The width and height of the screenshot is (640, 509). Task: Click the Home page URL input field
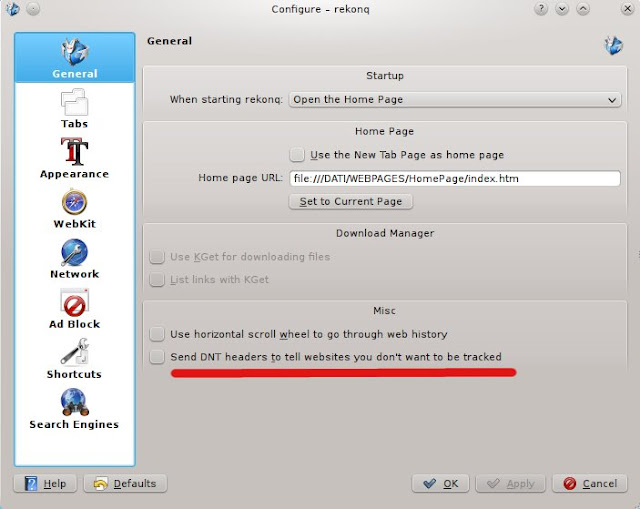pyautogui.click(x=455, y=178)
